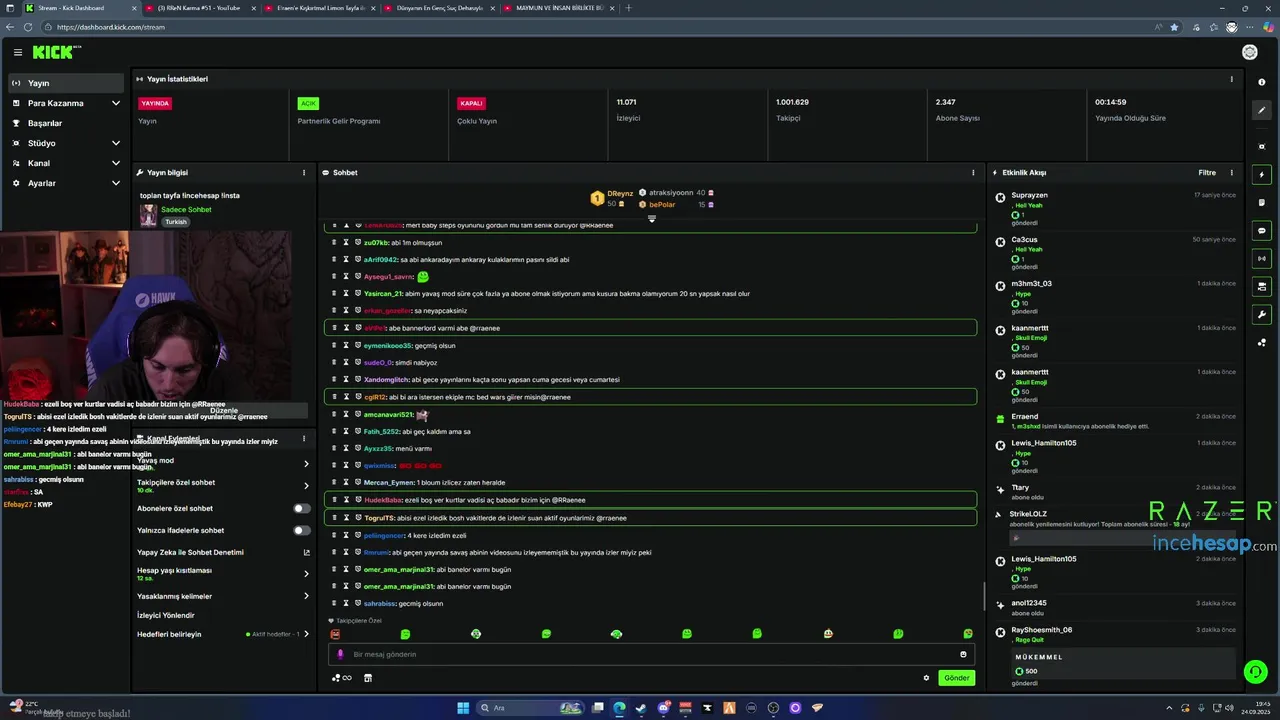The image size is (1280, 720).
Task: Open Hedefleri belirleyin chevron
Action: pyautogui.click(x=306, y=634)
